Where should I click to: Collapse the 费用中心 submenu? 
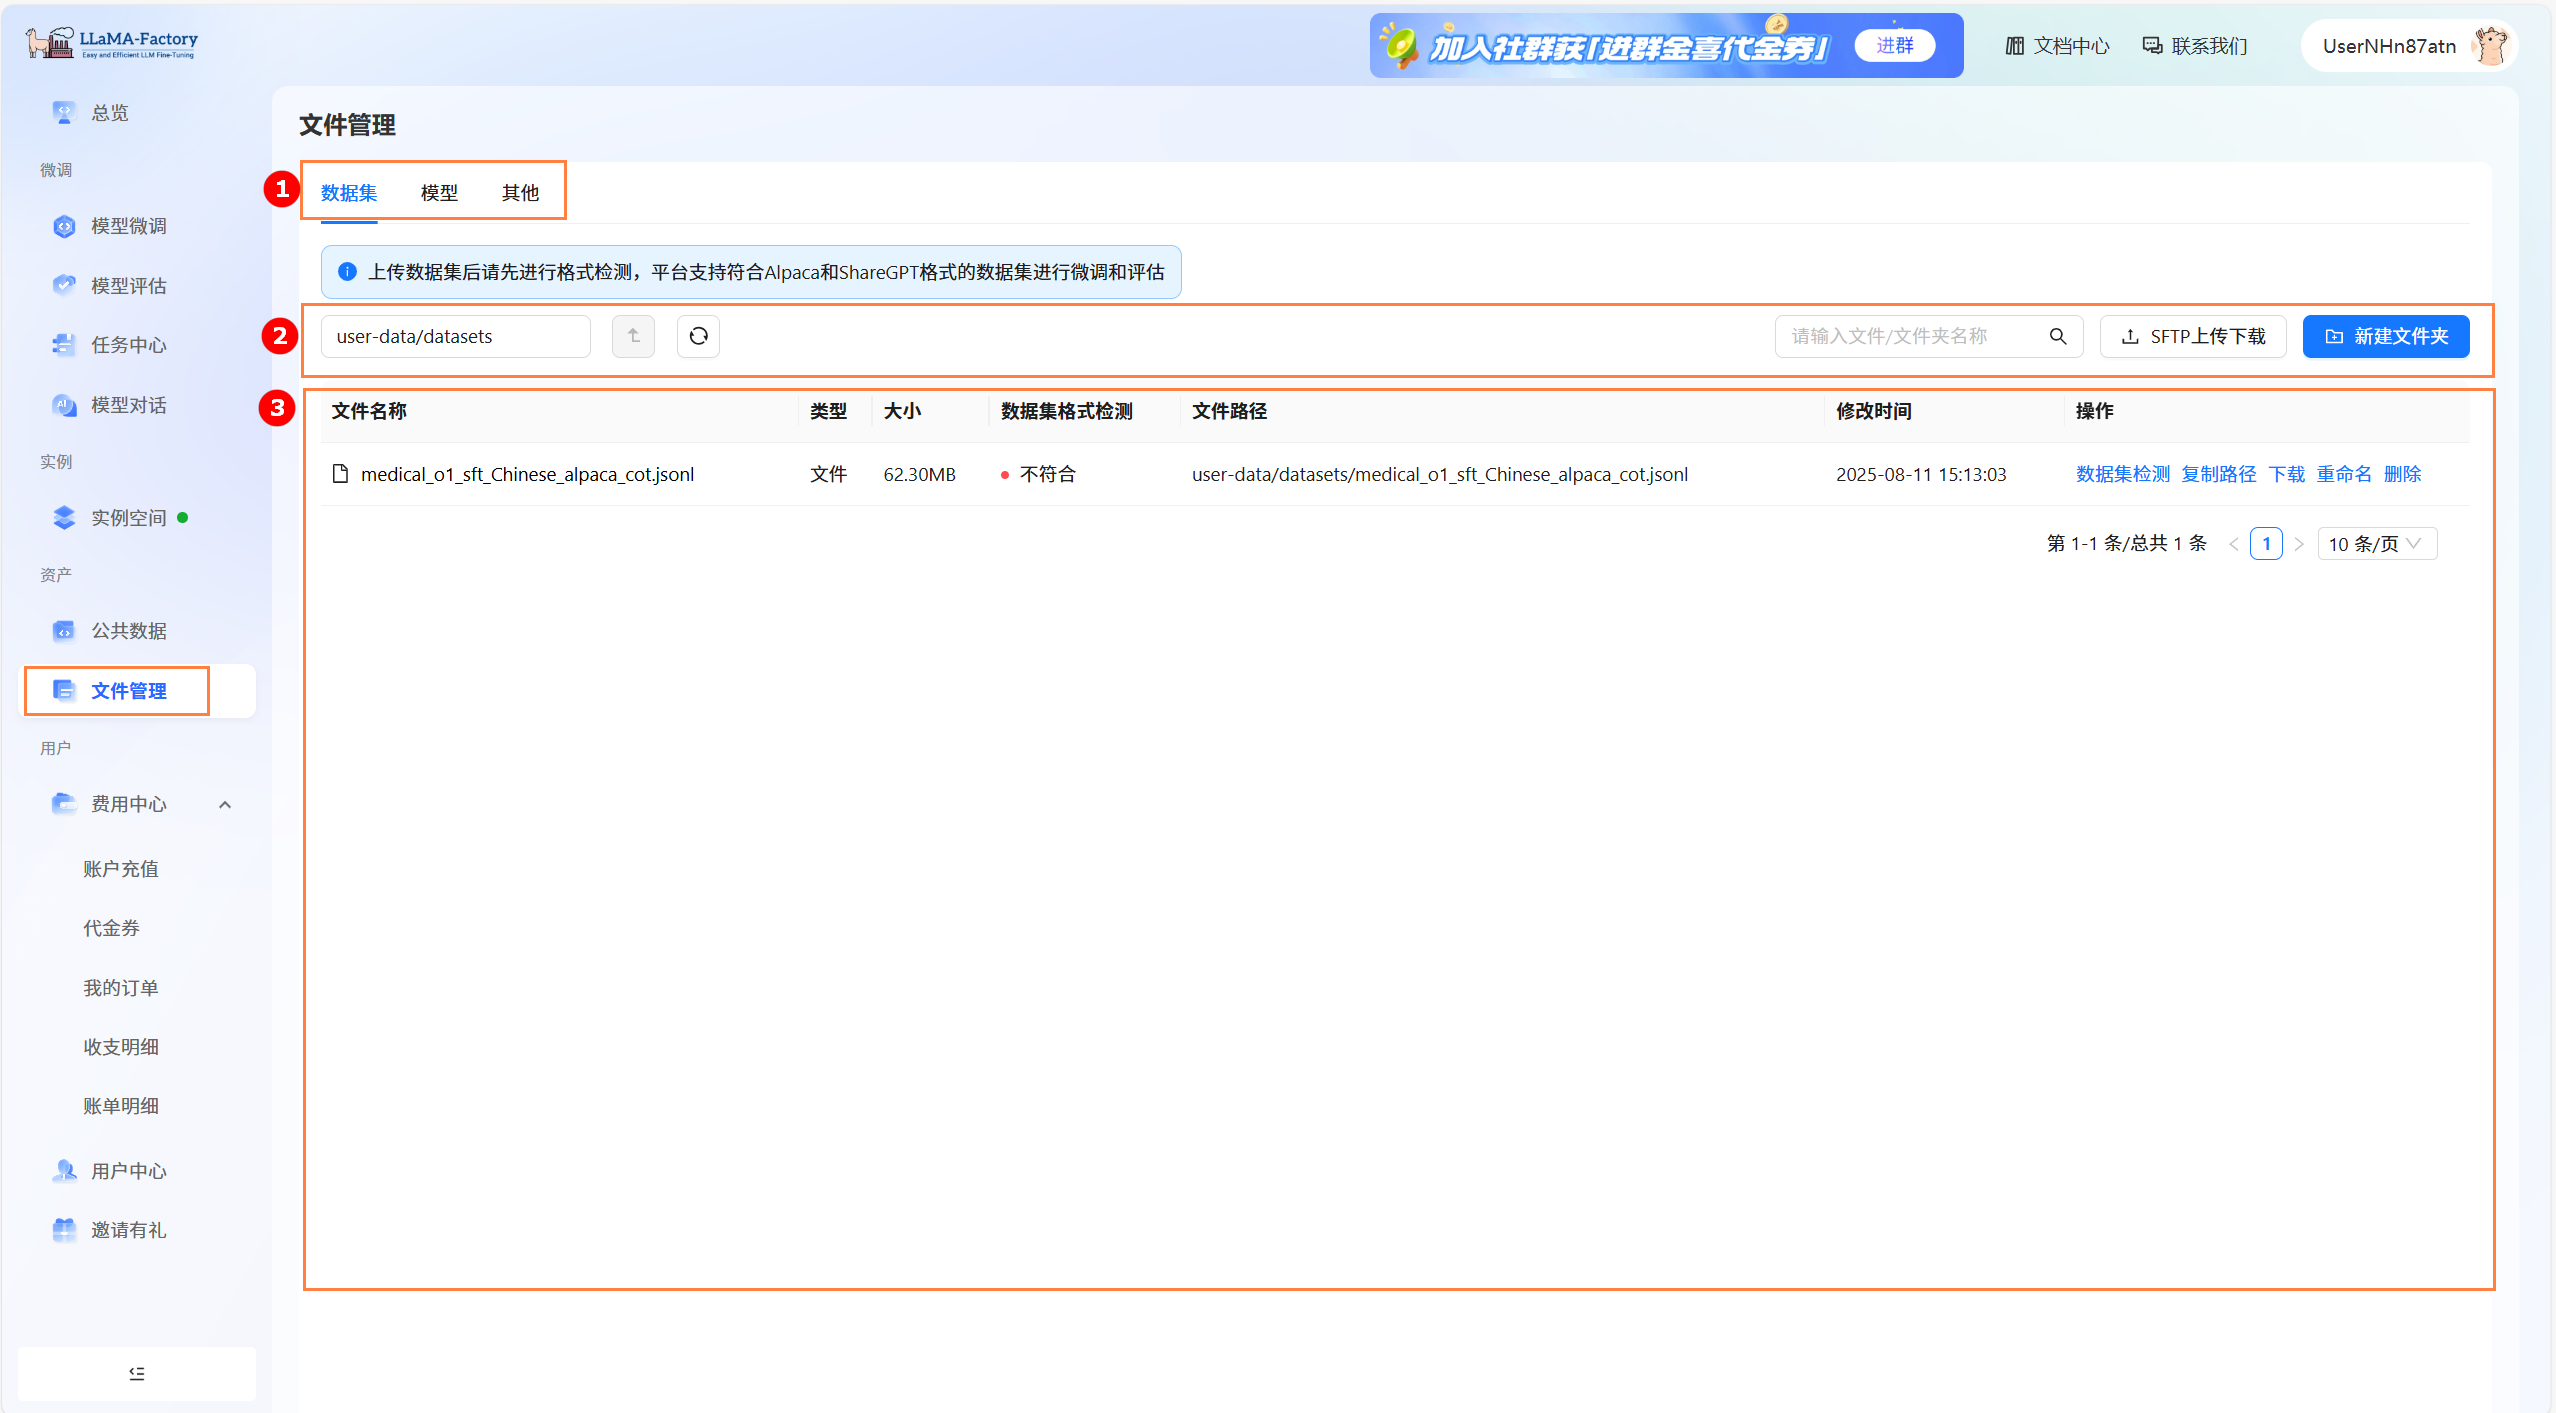pos(225,804)
